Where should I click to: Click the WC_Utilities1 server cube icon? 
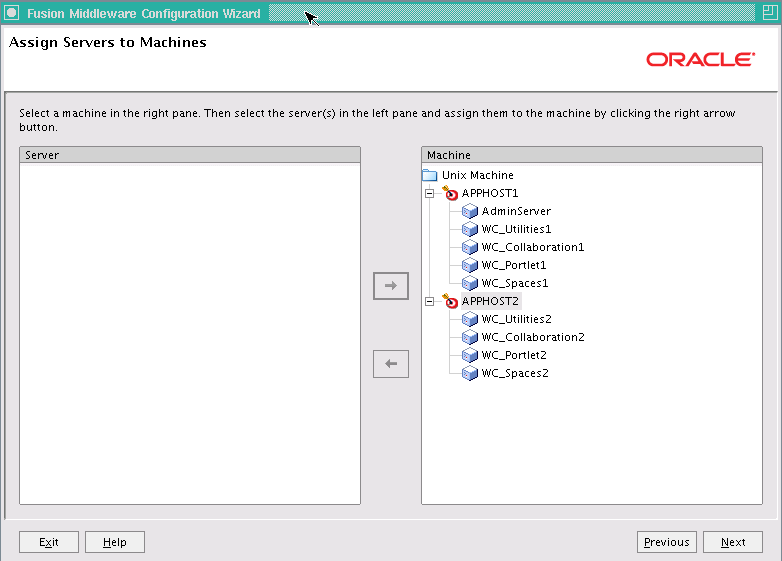tap(470, 229)
